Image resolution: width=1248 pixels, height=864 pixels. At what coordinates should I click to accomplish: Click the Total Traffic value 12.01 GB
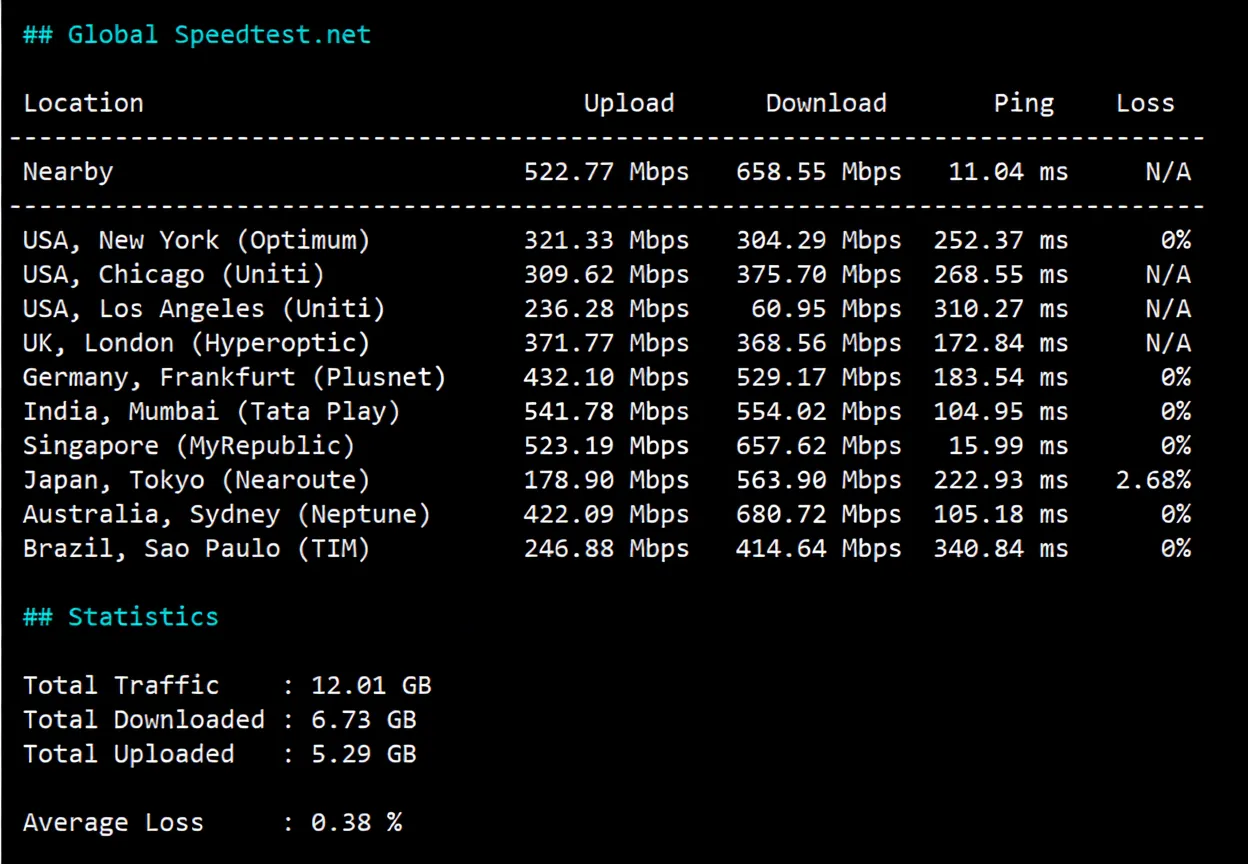point(371,685)
